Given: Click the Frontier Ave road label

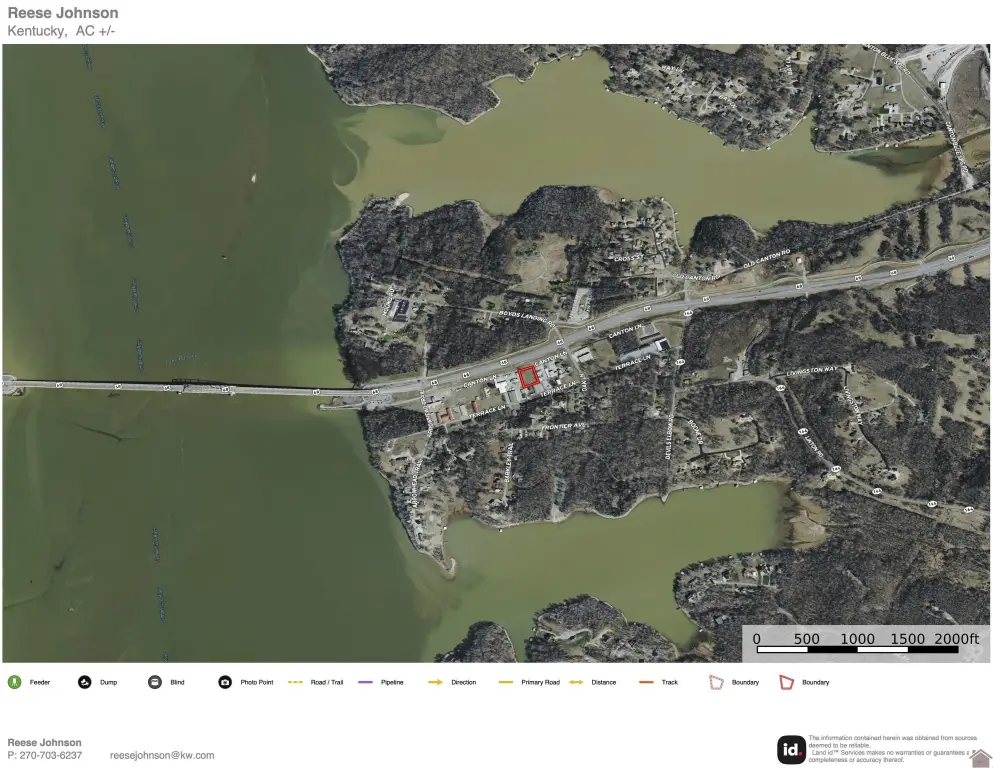Looking at the screenshot, I should pyautogui.click(x=562, y=426).
